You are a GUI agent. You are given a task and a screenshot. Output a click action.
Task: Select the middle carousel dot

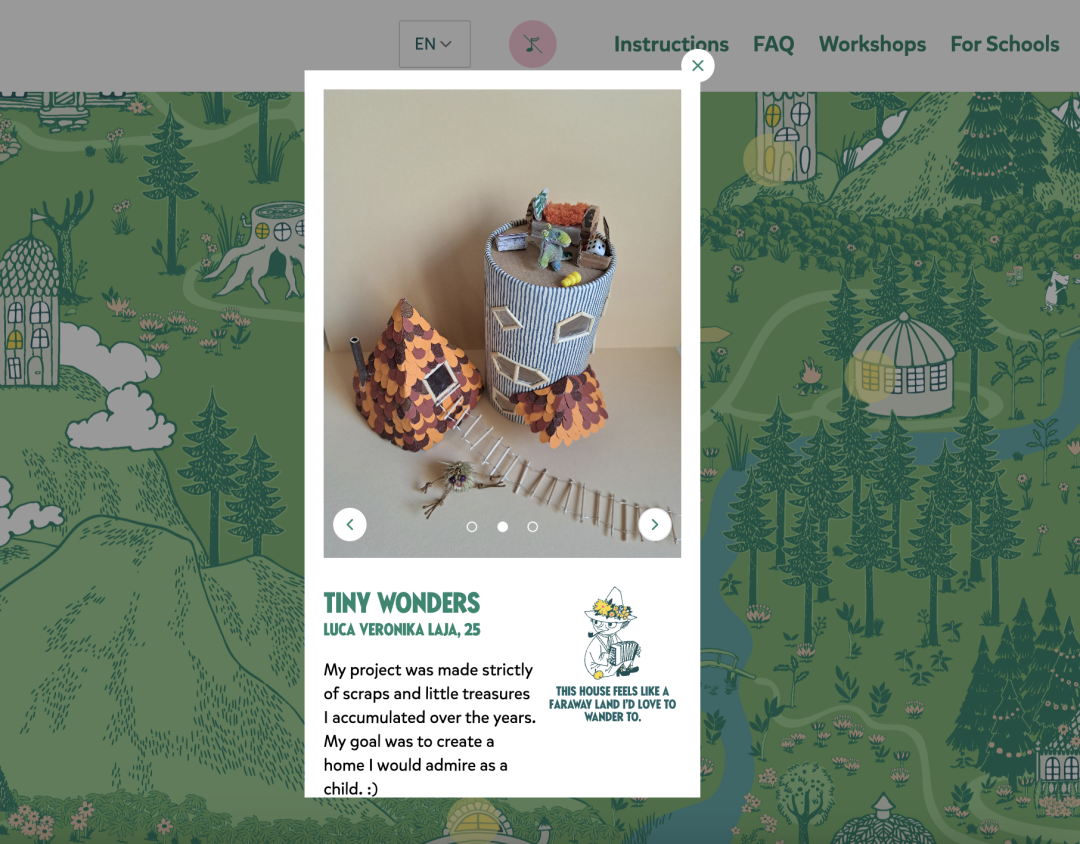(503, 527)
